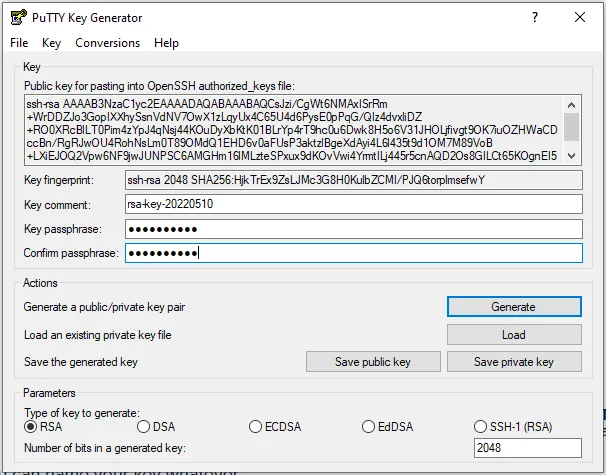Image resolution: width=606 pixels, height=475 pixels.
Task: Click 'Generate a public/private key pair' text
Action: coord(104,307)
